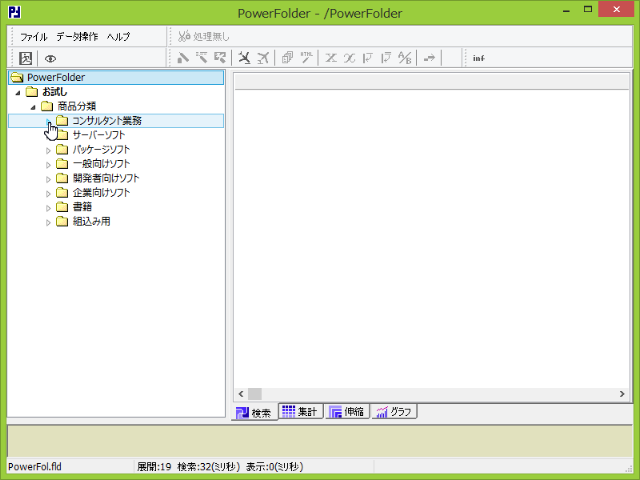
Task: Click the right arrow toolbar icon
Action: [x=429, y=58]
